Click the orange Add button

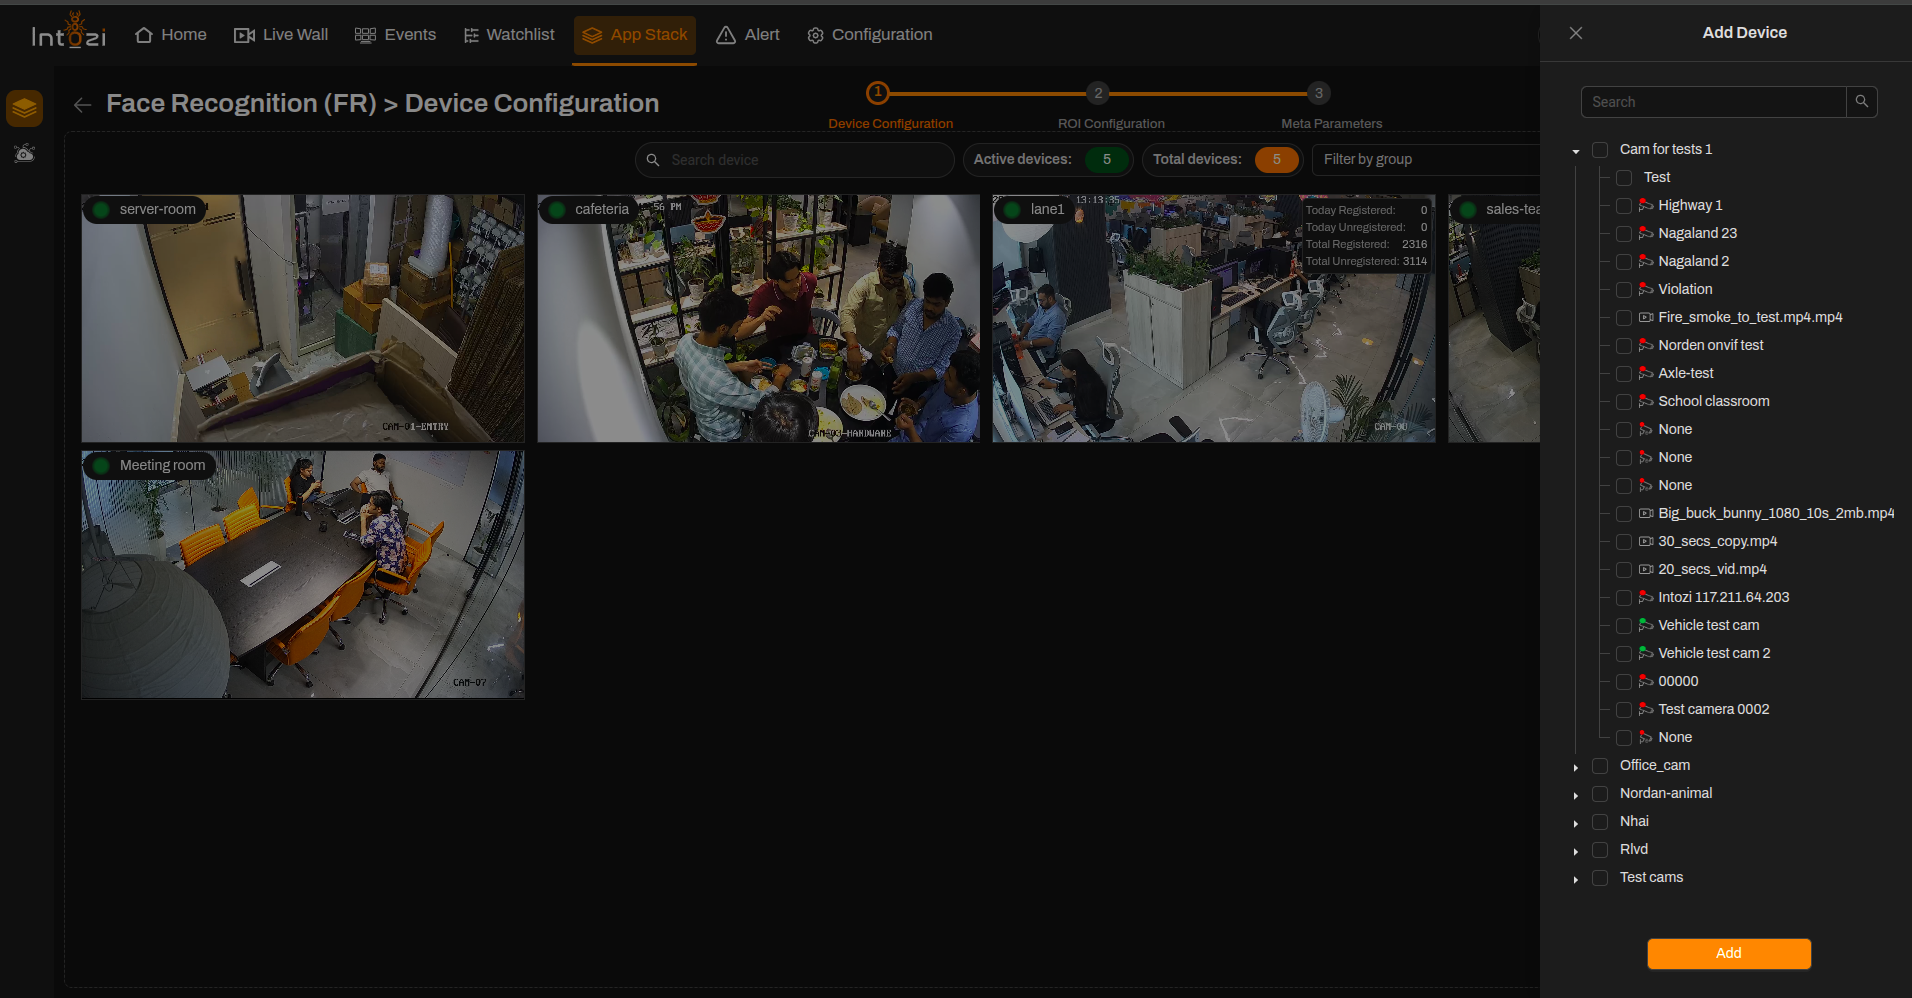point(1729,953)
